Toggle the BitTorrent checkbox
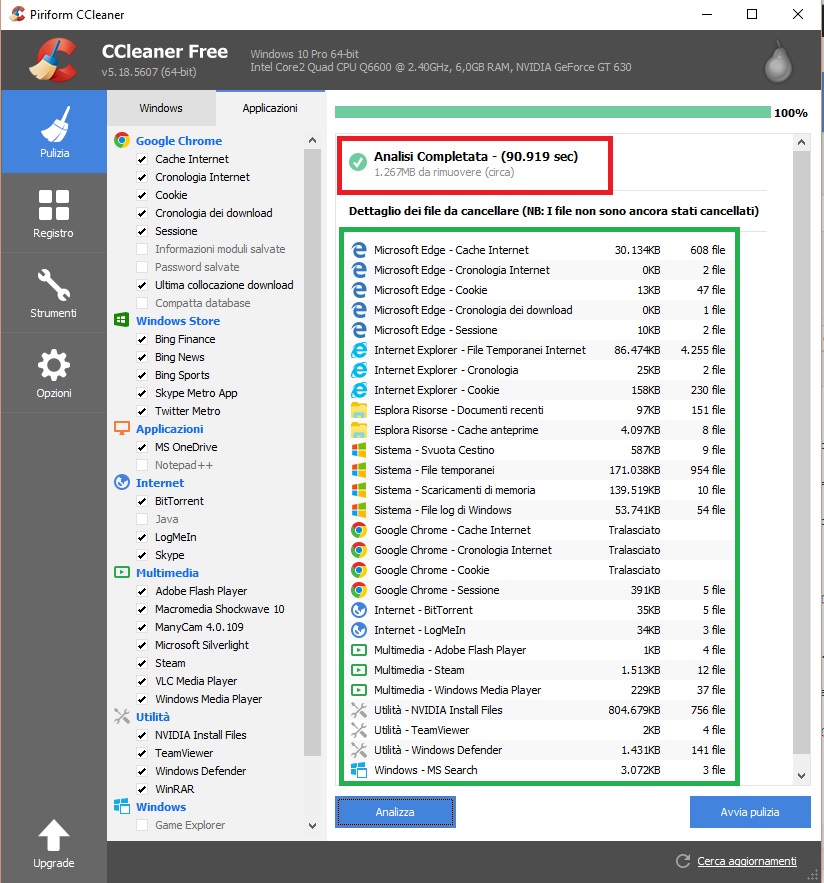 pyautogui.click(x=142, y=501)
